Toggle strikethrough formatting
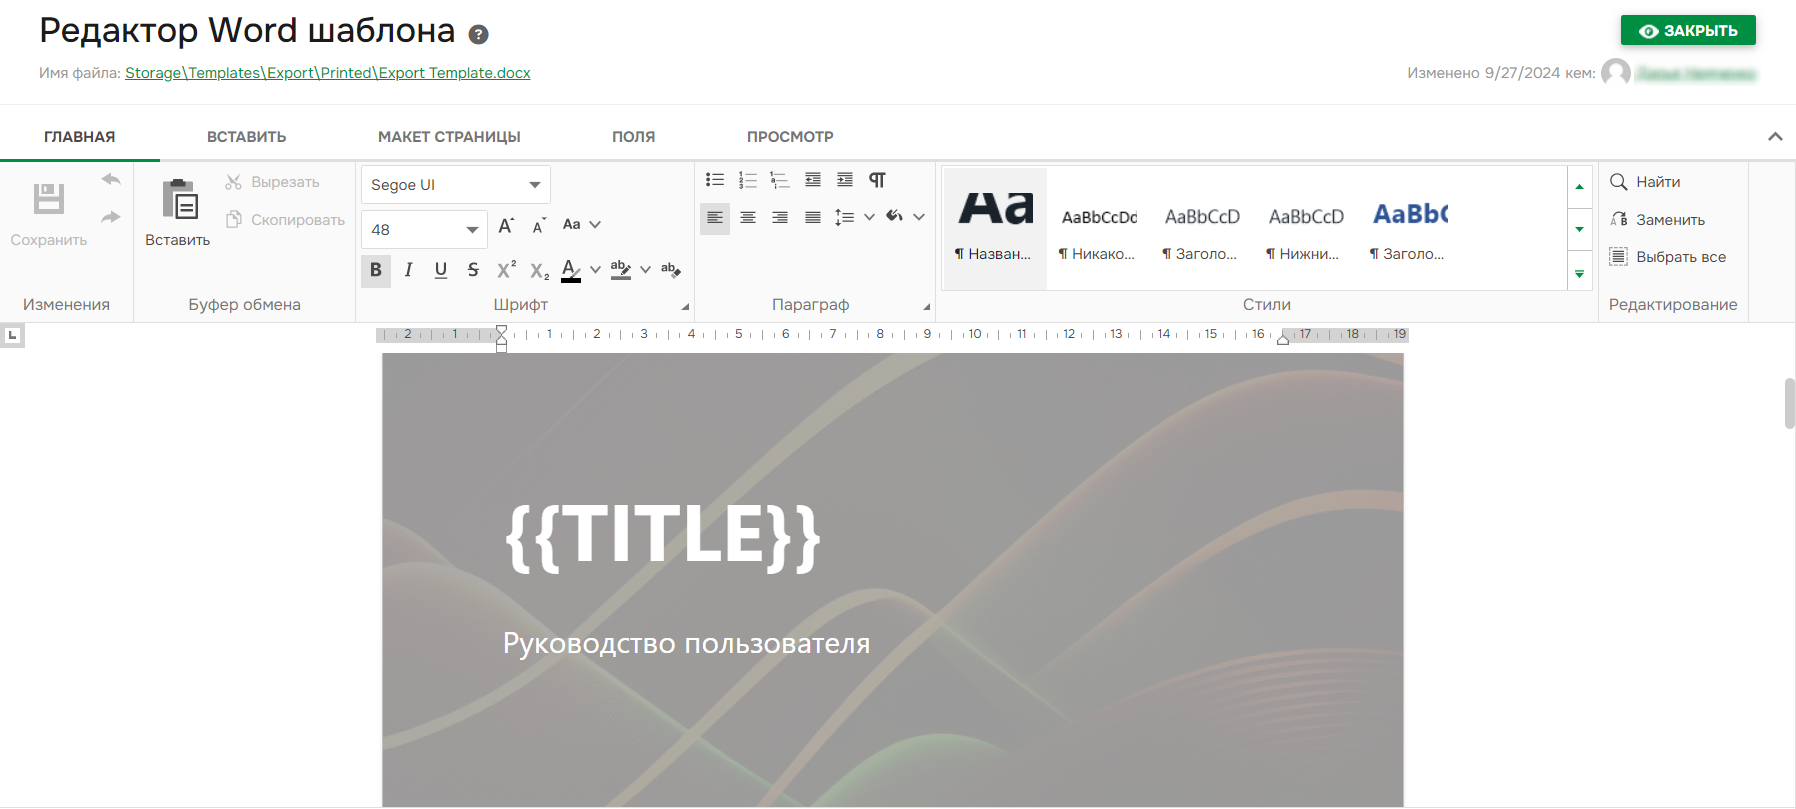This screenshot has height=809, width=1796. (473, 270)
